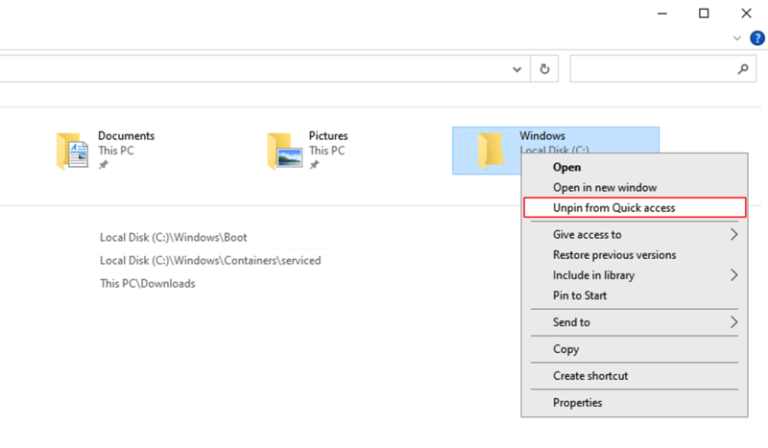Click the pin icon under Pictures
The width and height of the screenshot is (768, 448).
point(314,165)
